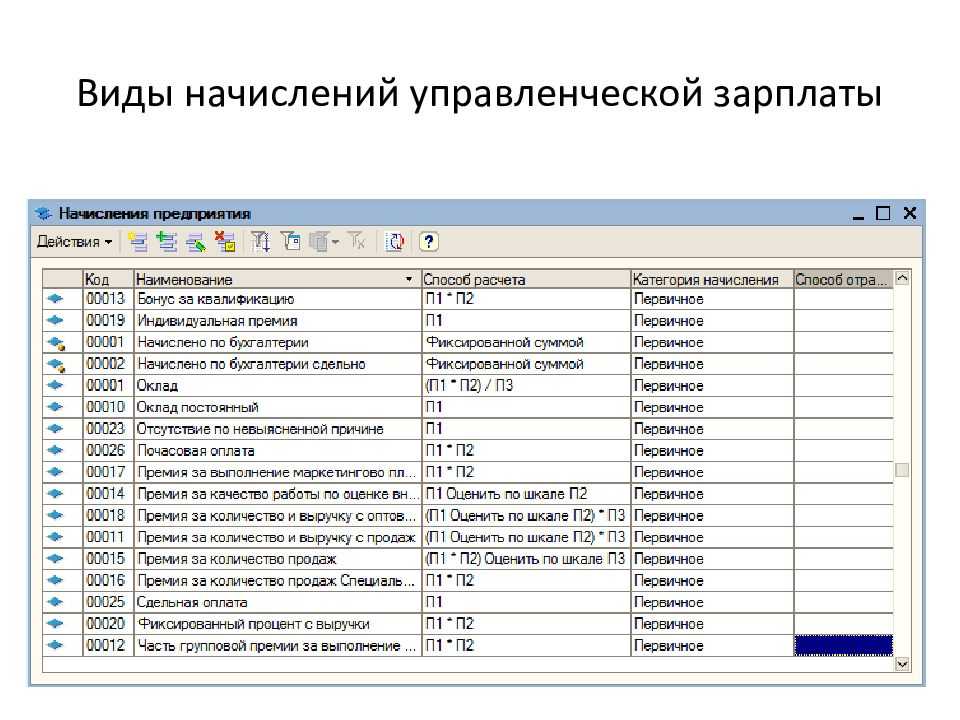Click code cell 00026
This screenshot has width=960, height=720.
pos(108,451)
